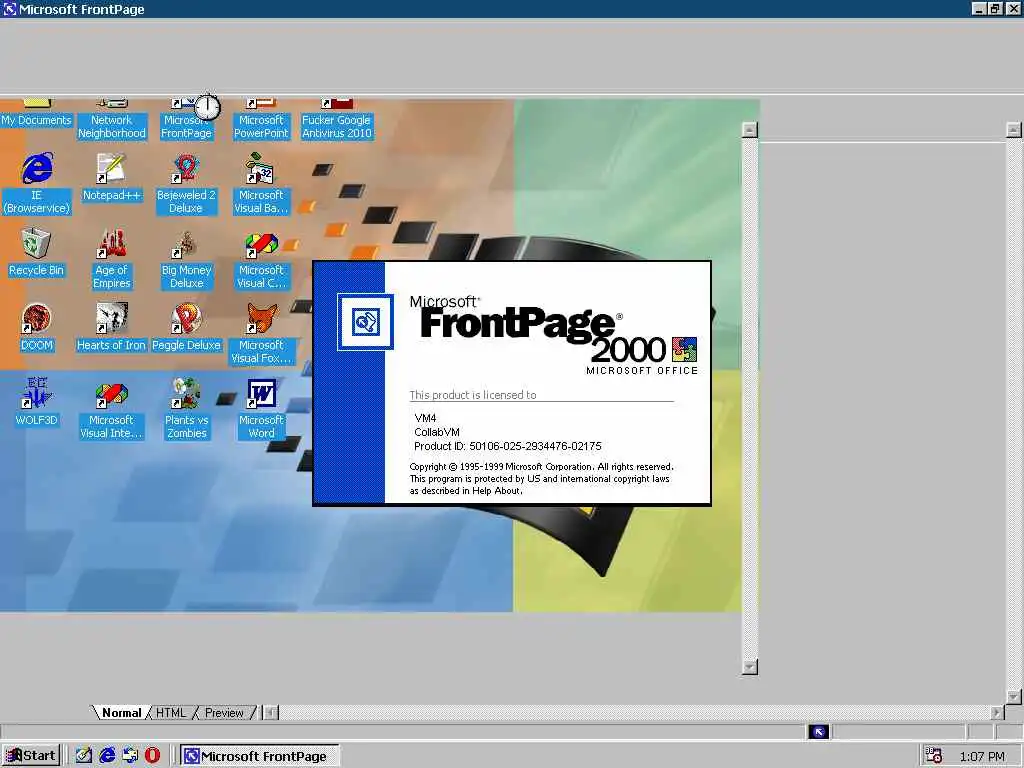
Task: Select the Microsoft PowerPoint shortcut
Action: (x=261, y=120)
